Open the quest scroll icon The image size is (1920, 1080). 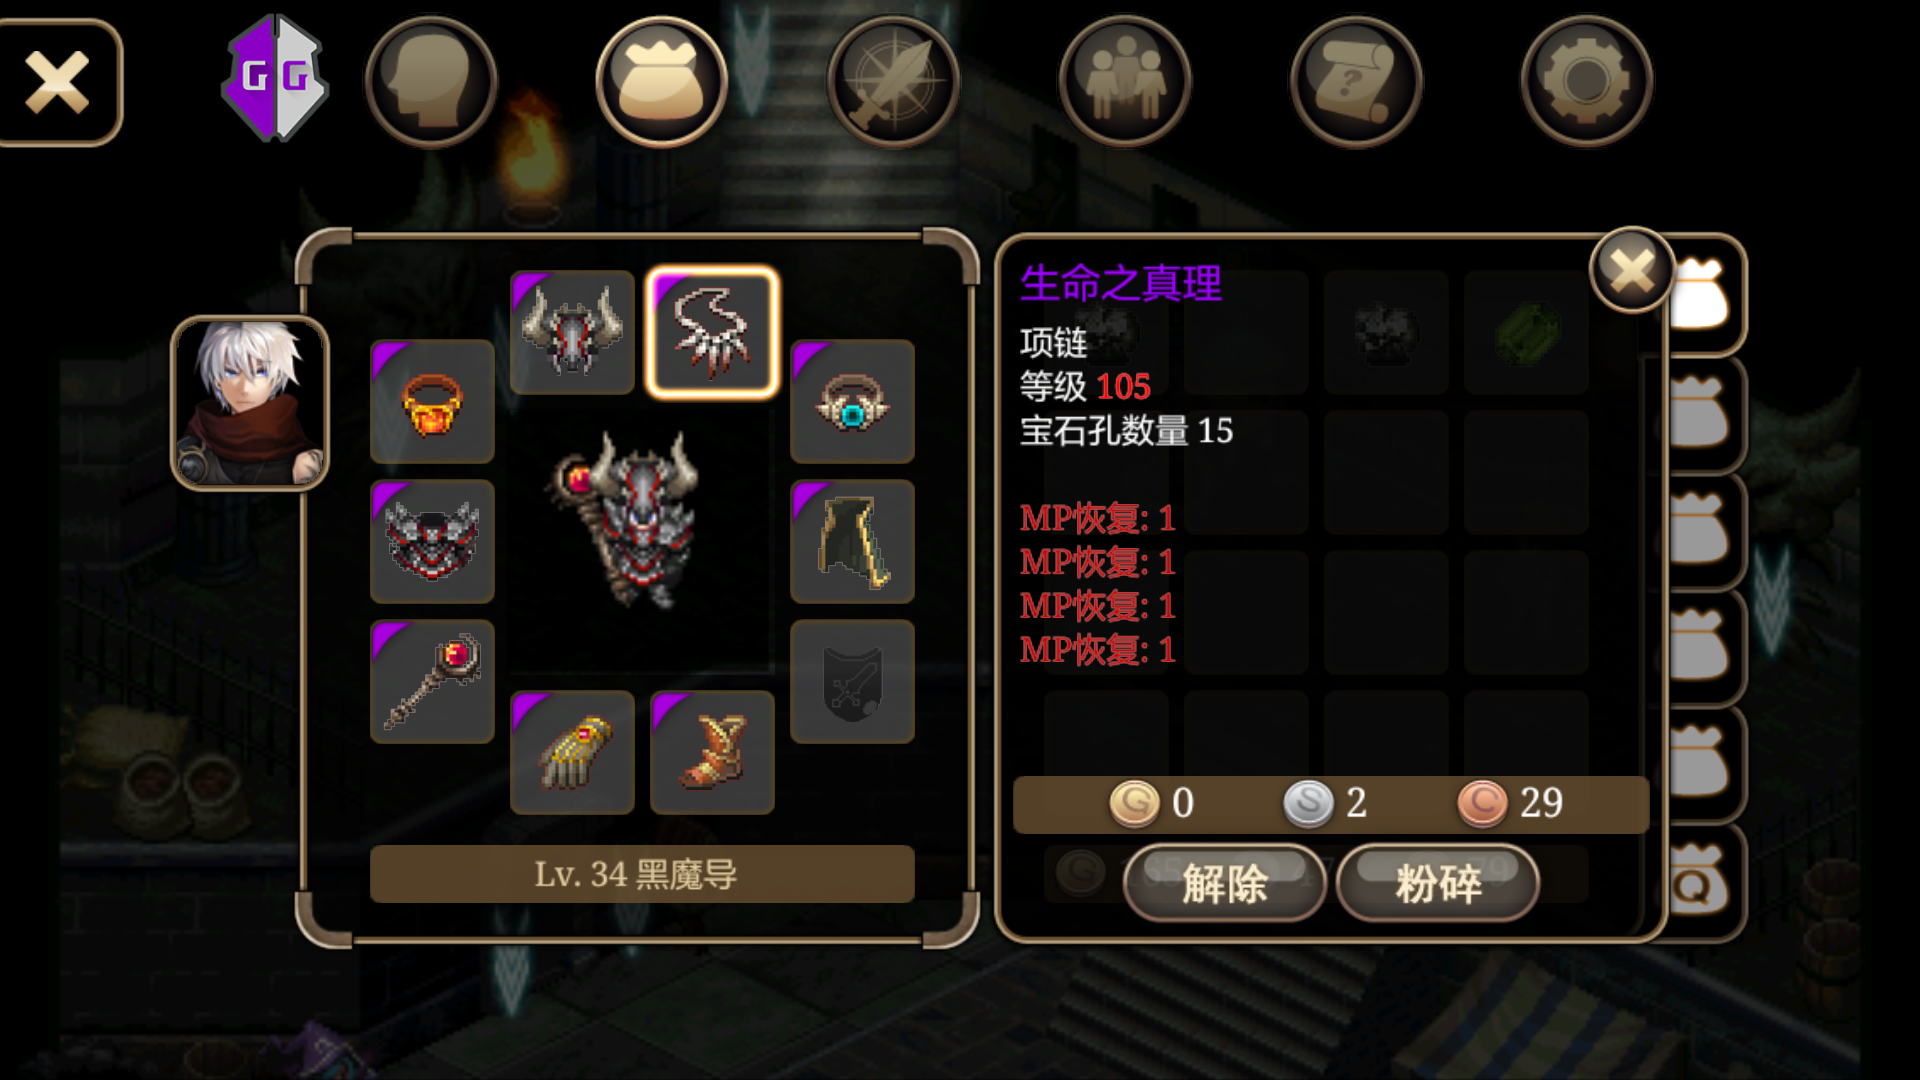tap(1356, 82)
